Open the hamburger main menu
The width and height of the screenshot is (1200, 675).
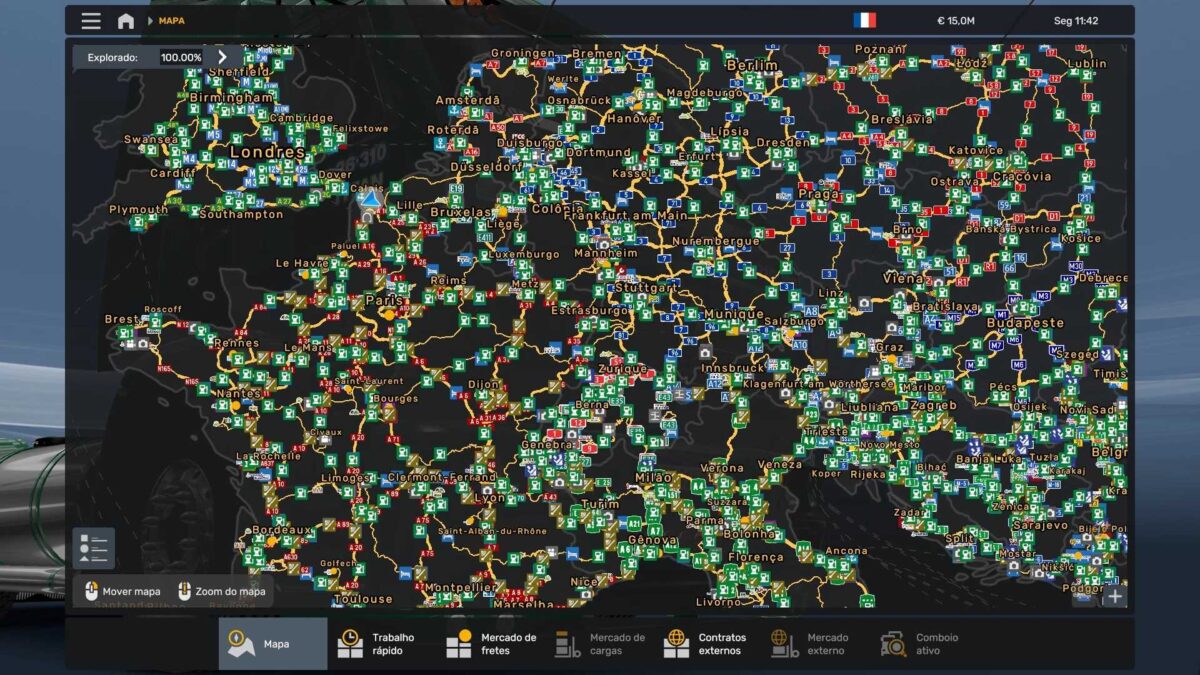point(91,21)
